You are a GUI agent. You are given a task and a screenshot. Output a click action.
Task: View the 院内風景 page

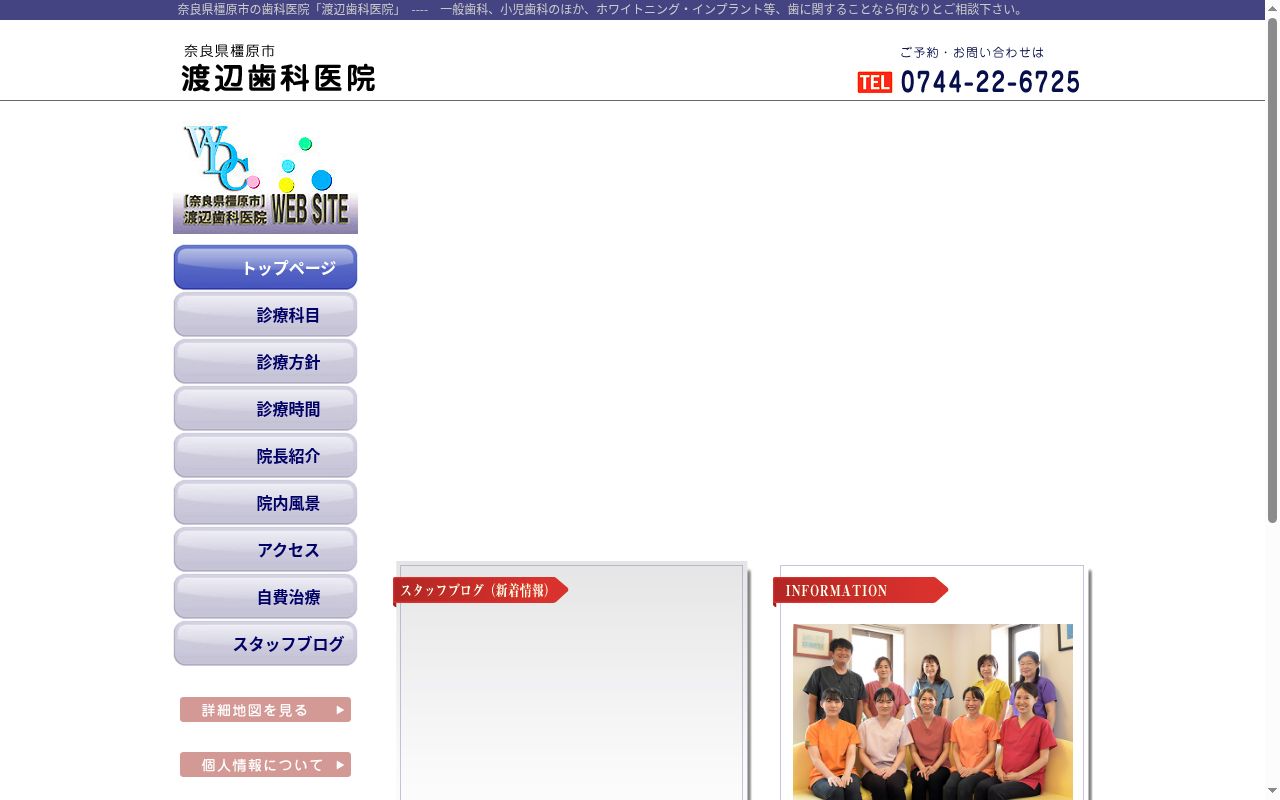click(x=265, y=503)
